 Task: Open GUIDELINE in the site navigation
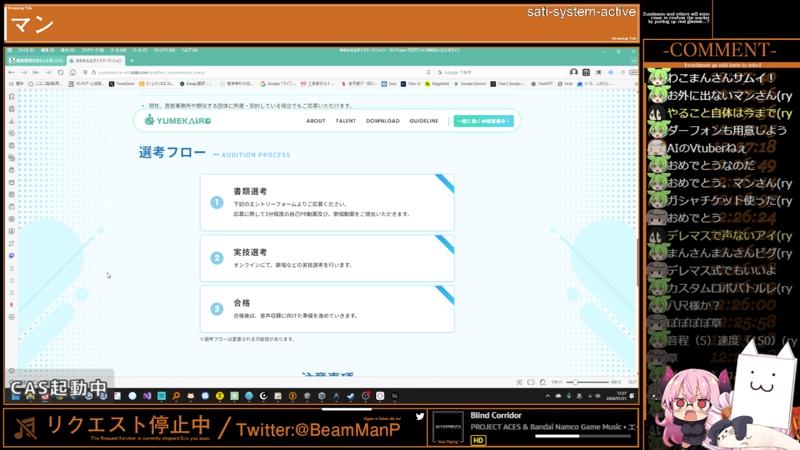(424, 121)
